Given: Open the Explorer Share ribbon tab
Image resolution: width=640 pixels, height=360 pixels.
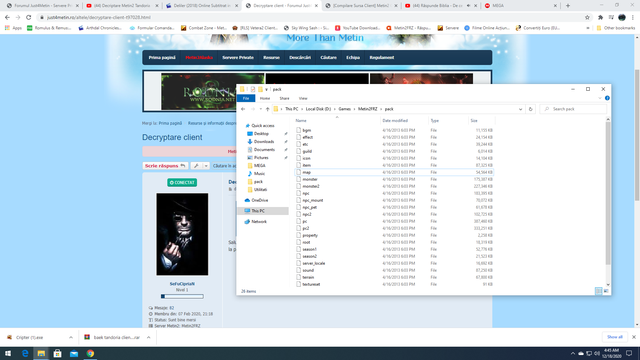Looking at the screenshot, I should [284, 98].
